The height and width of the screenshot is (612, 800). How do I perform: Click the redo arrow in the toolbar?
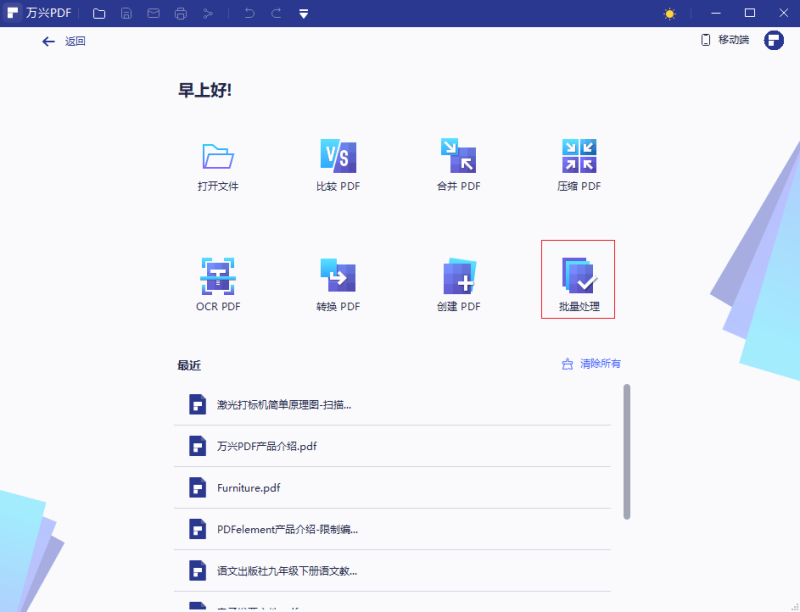click(x=276, y=13)
